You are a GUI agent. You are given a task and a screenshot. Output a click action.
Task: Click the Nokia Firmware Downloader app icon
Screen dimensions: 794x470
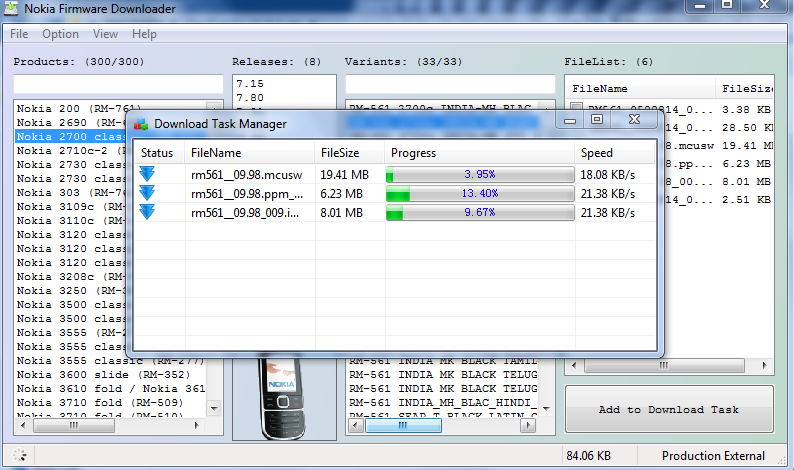[x=11, y=8]
